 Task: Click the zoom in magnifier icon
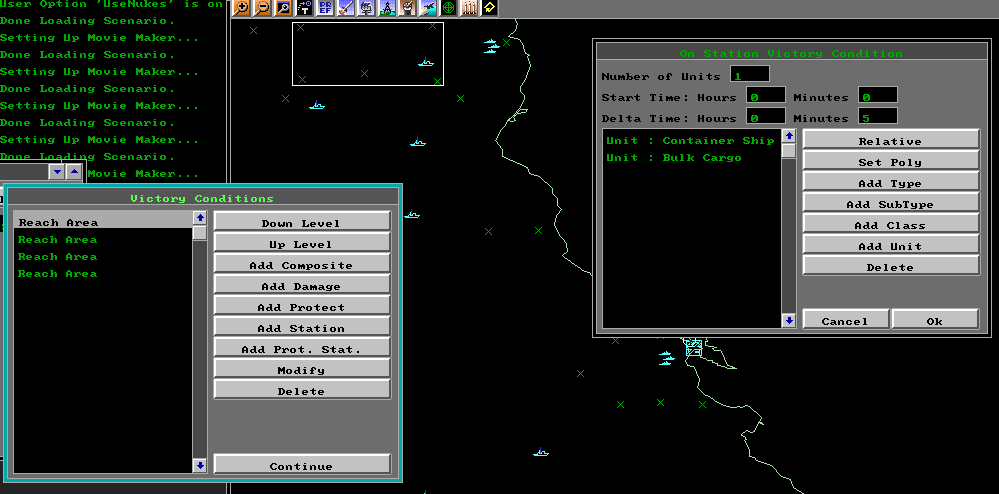pos(241,8)
